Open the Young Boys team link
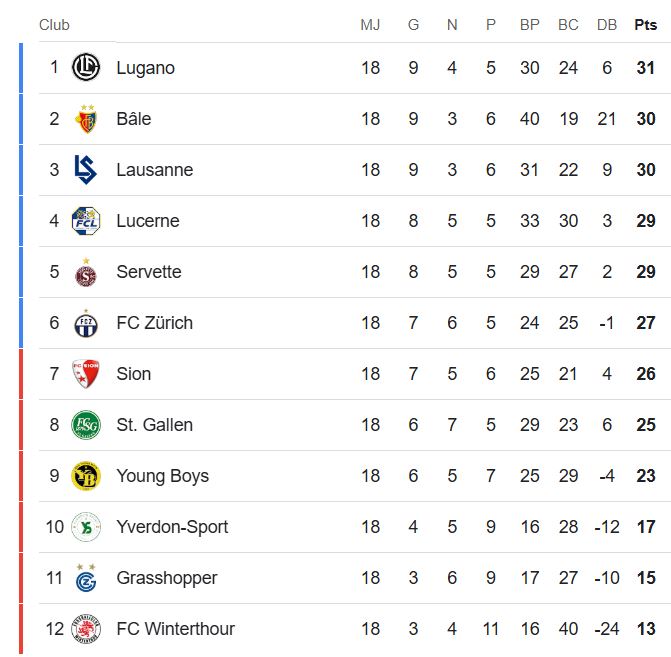This screenshot has height=657, width=671. coord(163,476)
